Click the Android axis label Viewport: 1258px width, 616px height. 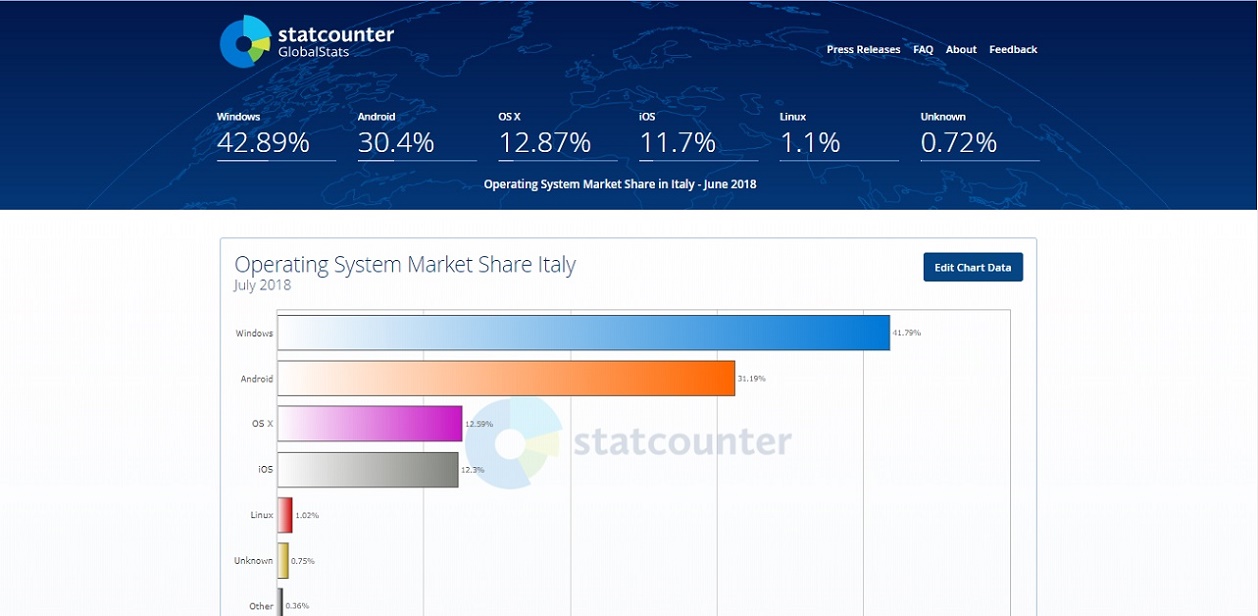point(257,379)
